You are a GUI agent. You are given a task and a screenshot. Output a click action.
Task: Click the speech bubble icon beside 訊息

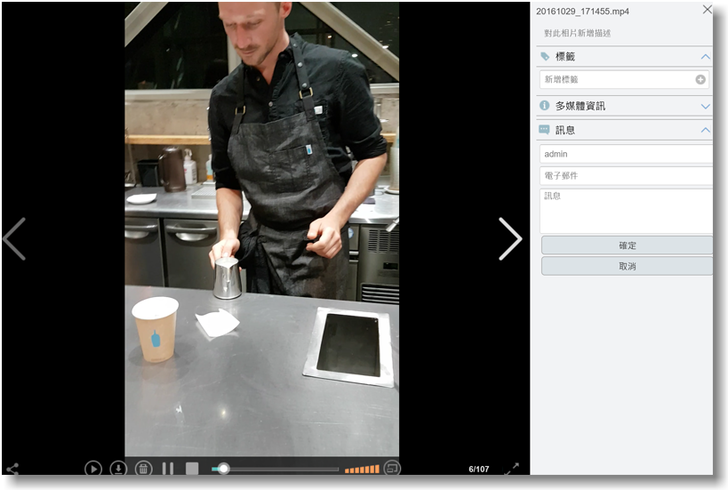(x=544, y=130)
